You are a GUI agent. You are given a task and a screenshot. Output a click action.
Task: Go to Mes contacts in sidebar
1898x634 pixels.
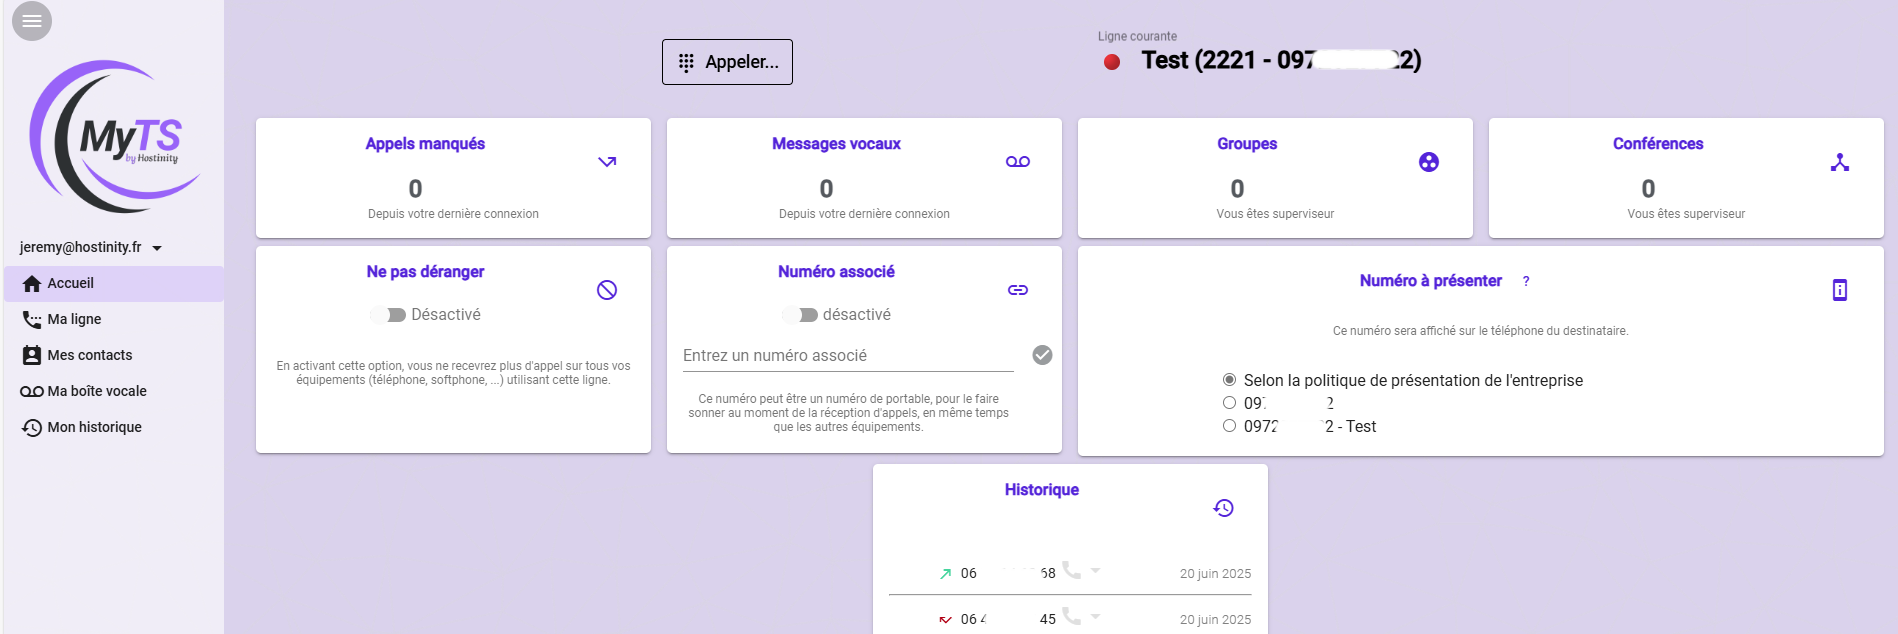pyautogui.click(x=89, y=355)
